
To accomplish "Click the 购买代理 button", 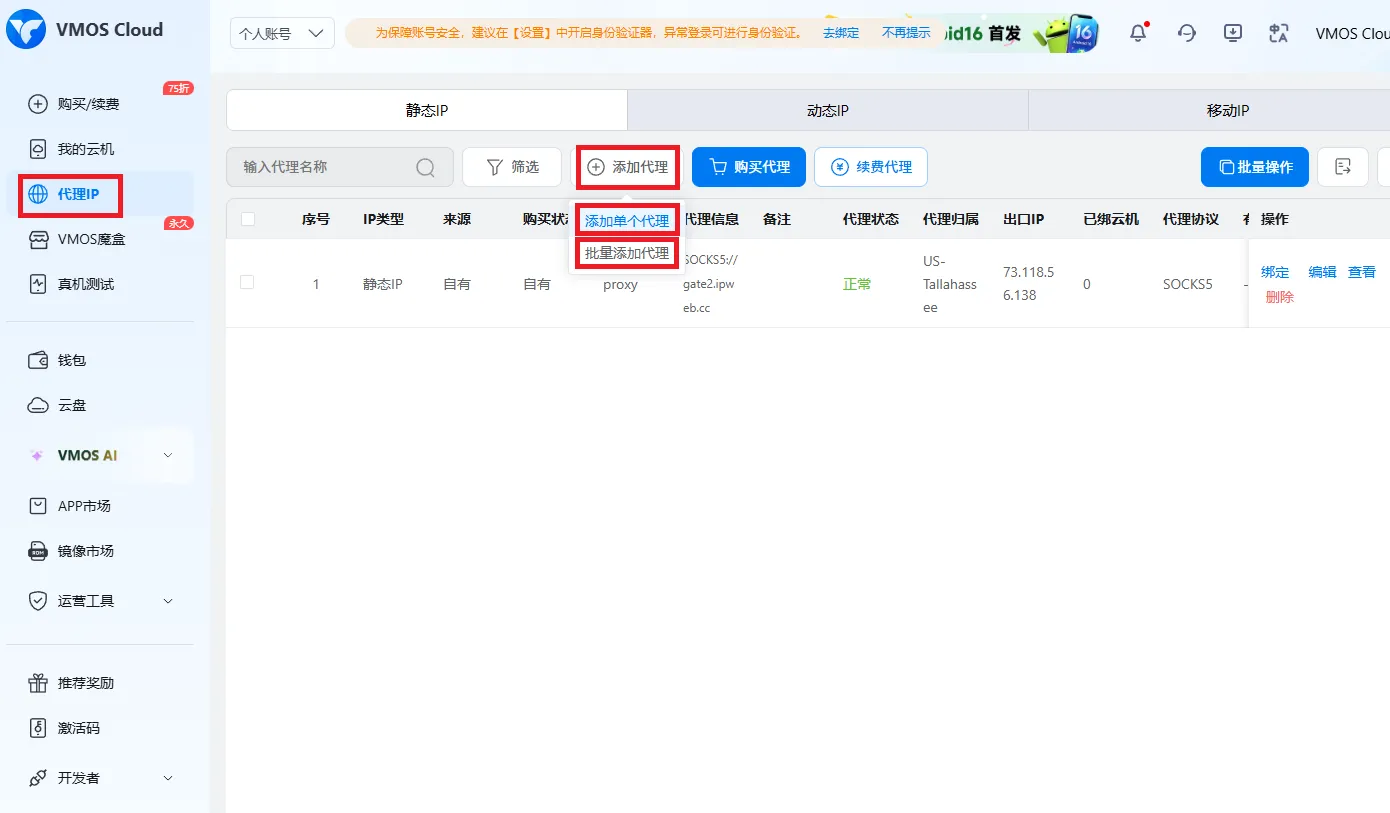I will pyautogui.click(x=748, y=167).
